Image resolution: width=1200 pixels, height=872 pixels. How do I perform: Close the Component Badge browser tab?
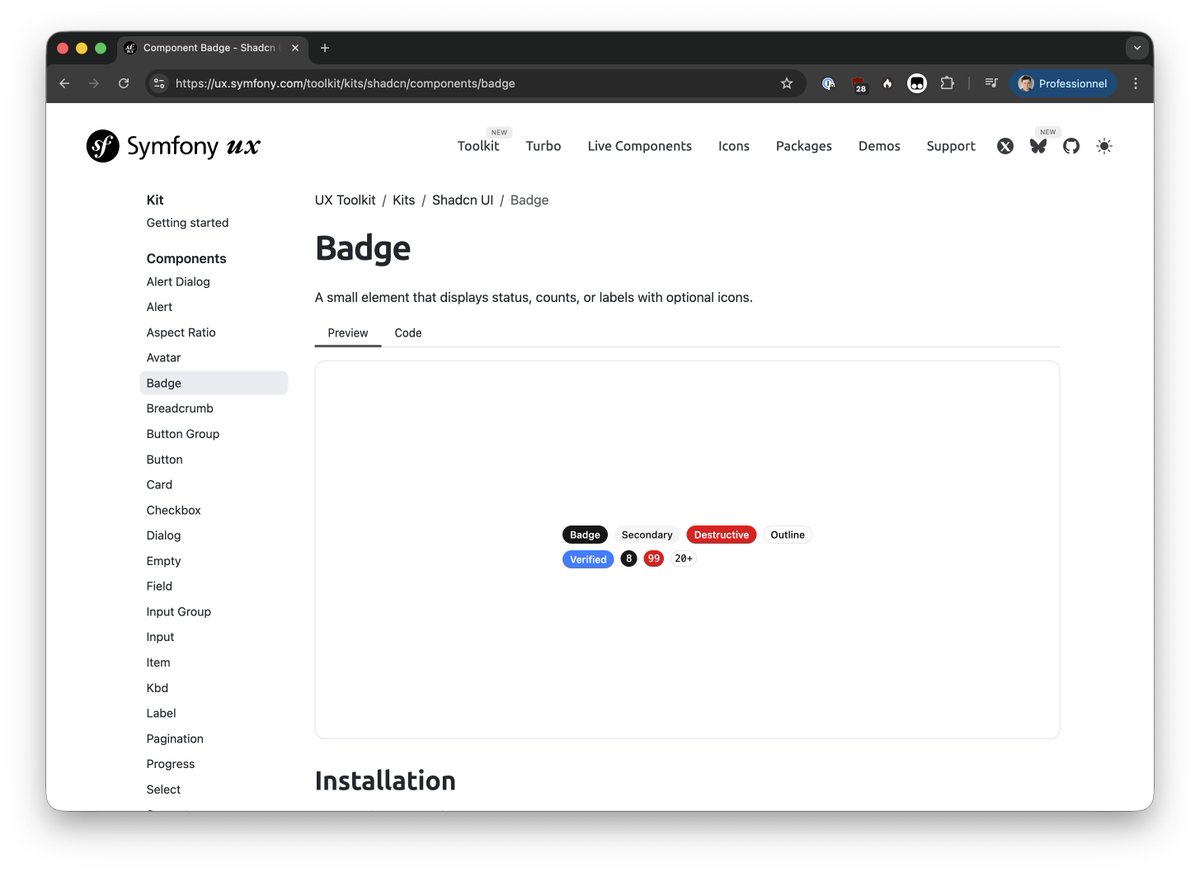[x=295, y=48]
